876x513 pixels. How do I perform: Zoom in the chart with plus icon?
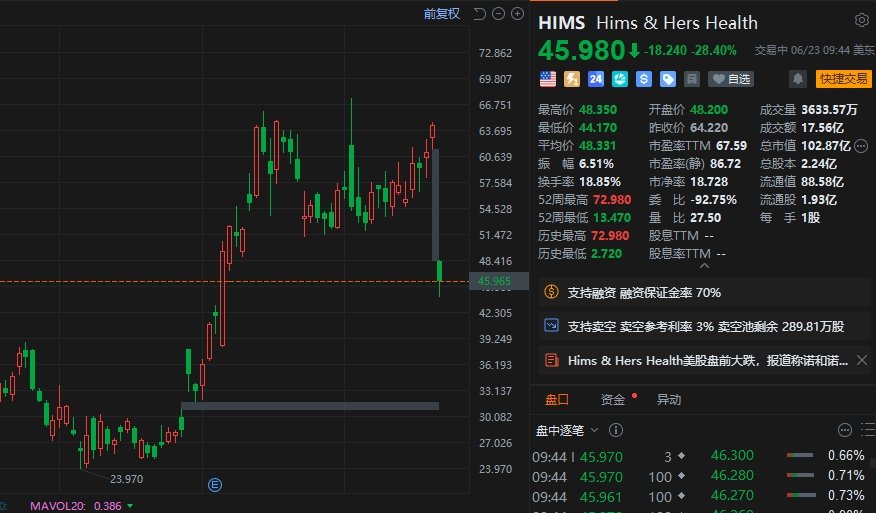point(517,13)
